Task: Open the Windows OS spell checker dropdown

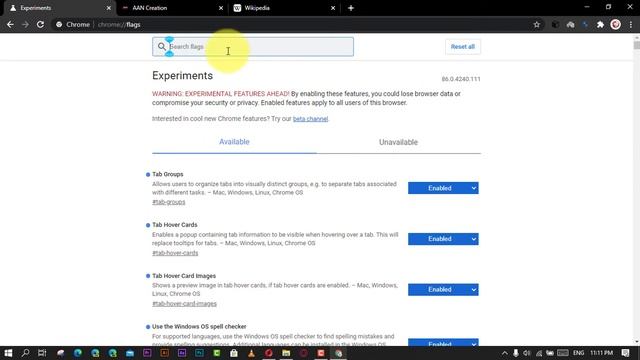Action: (443, 342)
